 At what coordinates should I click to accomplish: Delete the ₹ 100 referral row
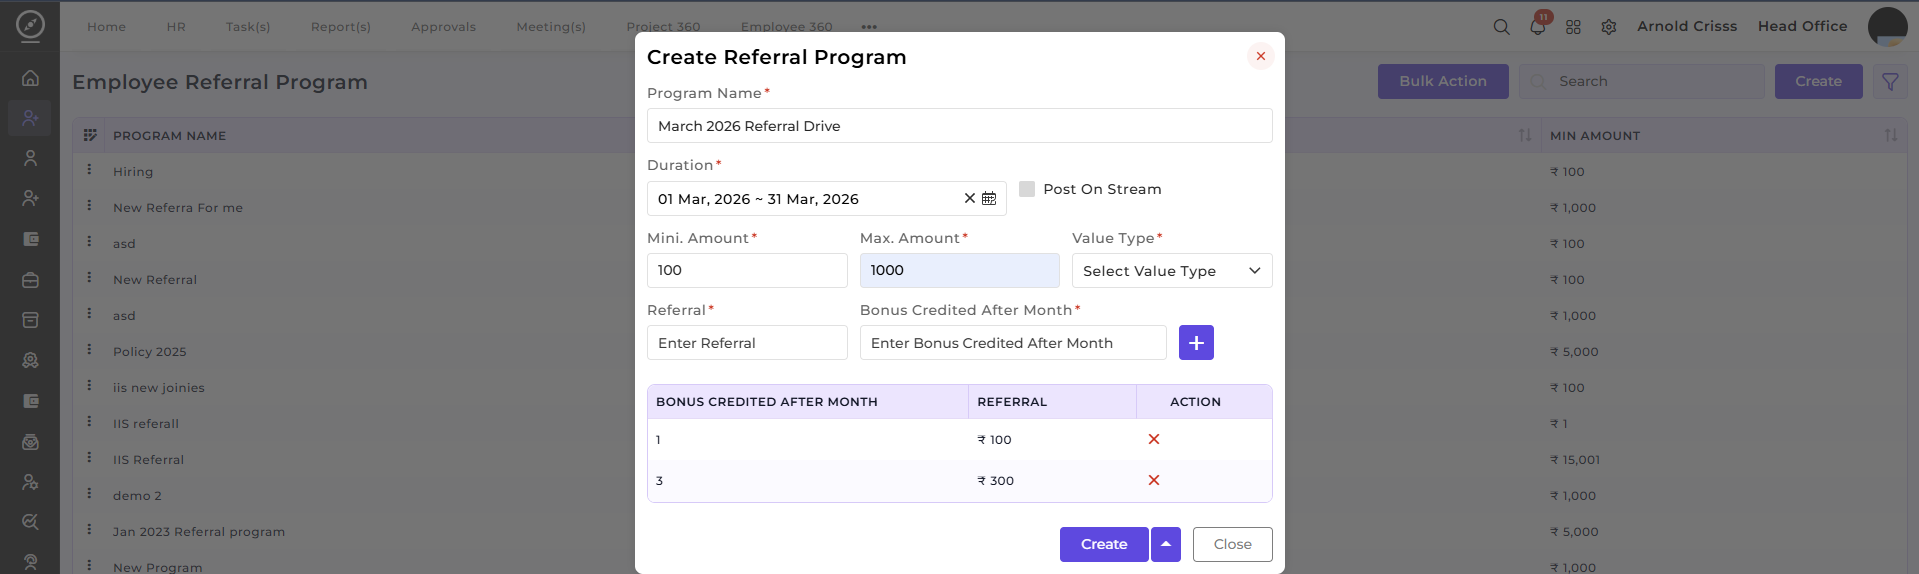click(1154, 439)
